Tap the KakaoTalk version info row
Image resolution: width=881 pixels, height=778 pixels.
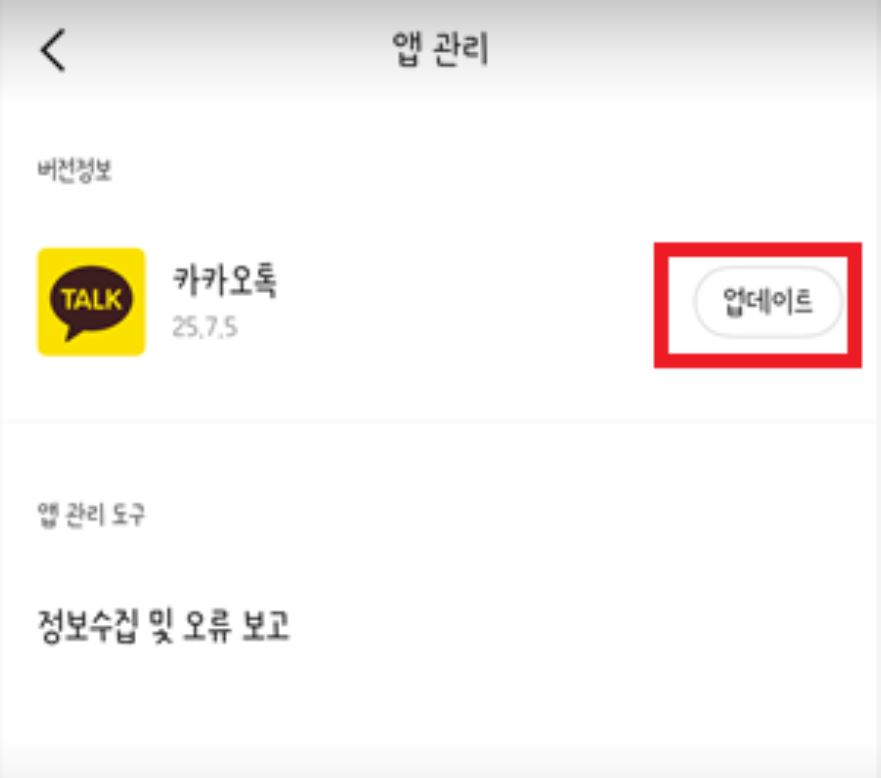(x=440, y=302)
